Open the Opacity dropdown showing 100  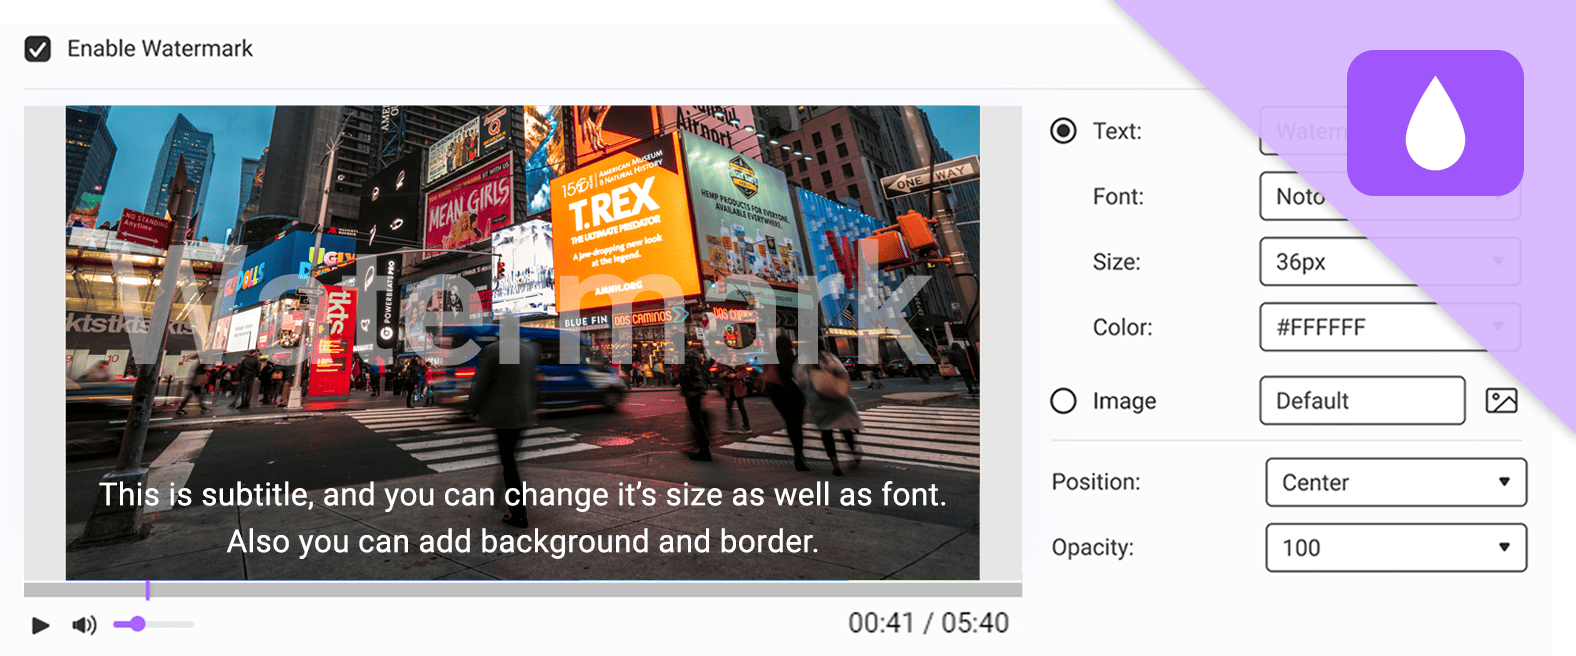(x=1396, y=547)
